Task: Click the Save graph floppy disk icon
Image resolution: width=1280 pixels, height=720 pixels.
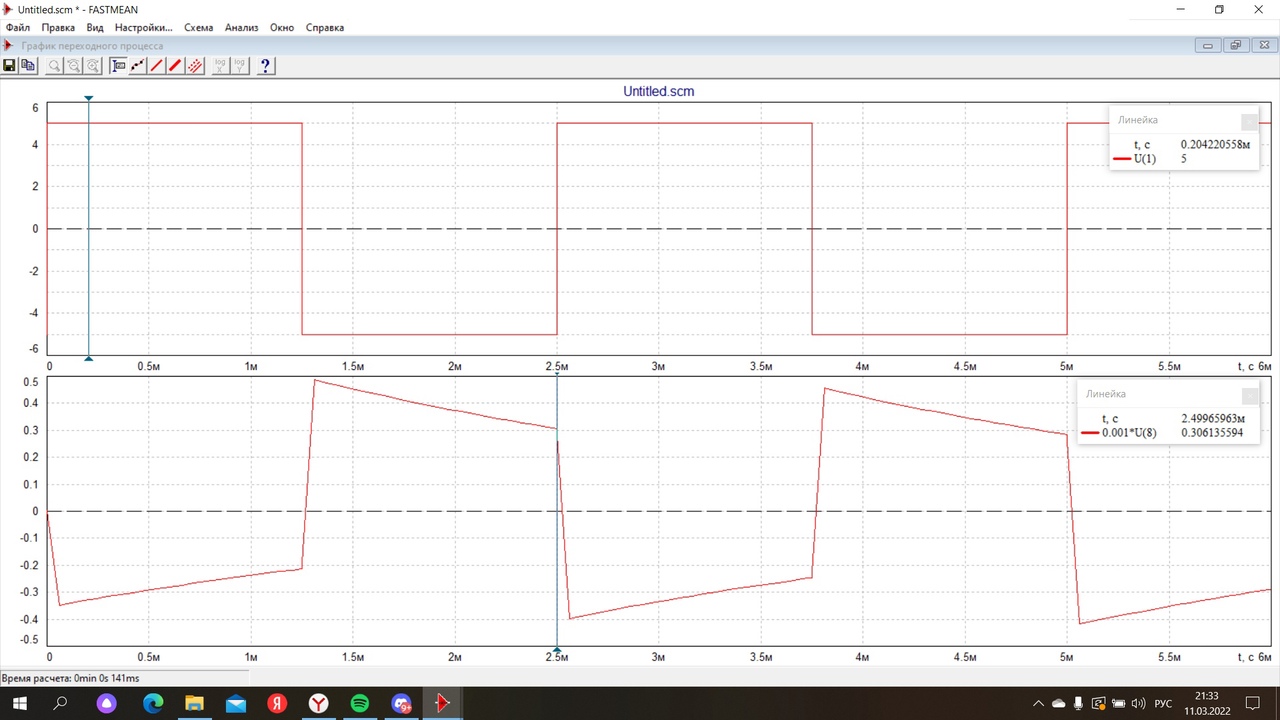Action: coord(10,66)
